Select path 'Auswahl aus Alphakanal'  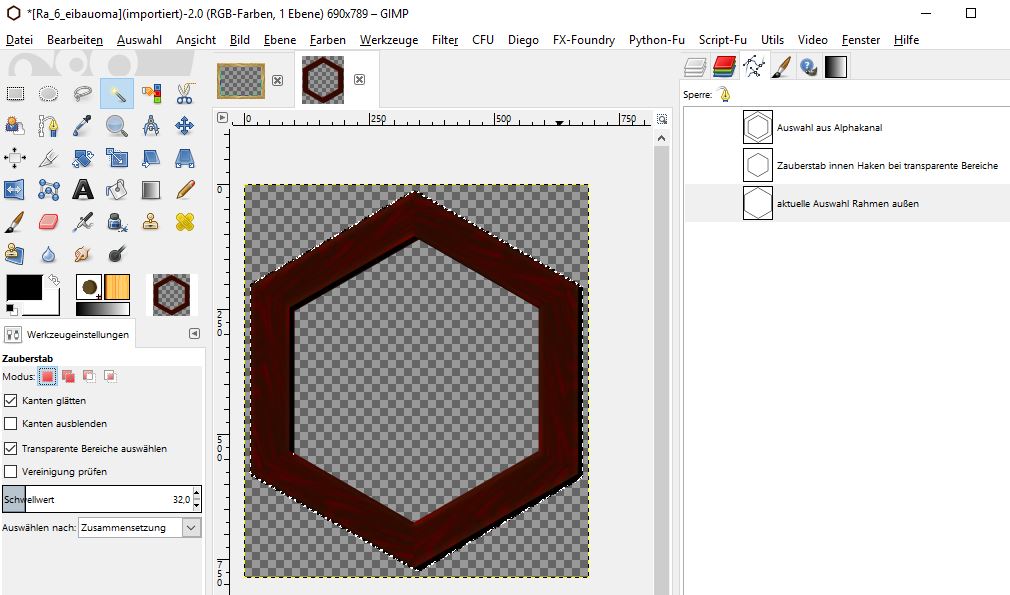tap(846, 128)
